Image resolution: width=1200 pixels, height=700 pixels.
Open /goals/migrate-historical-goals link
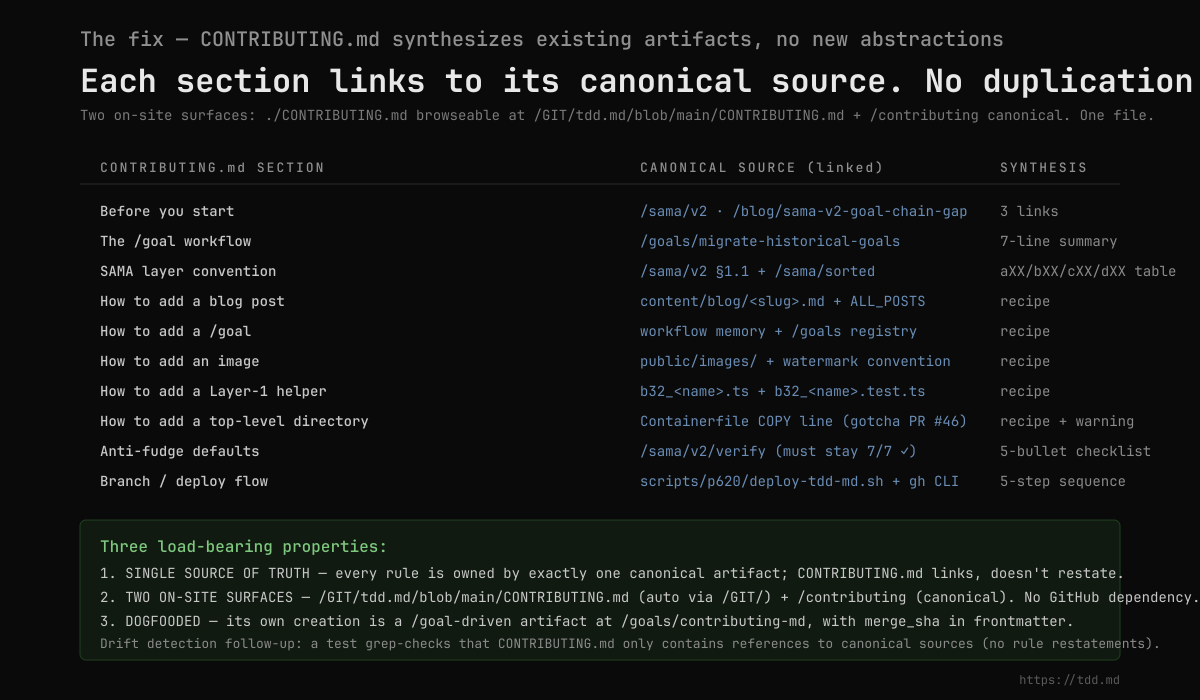coord(770,241)
